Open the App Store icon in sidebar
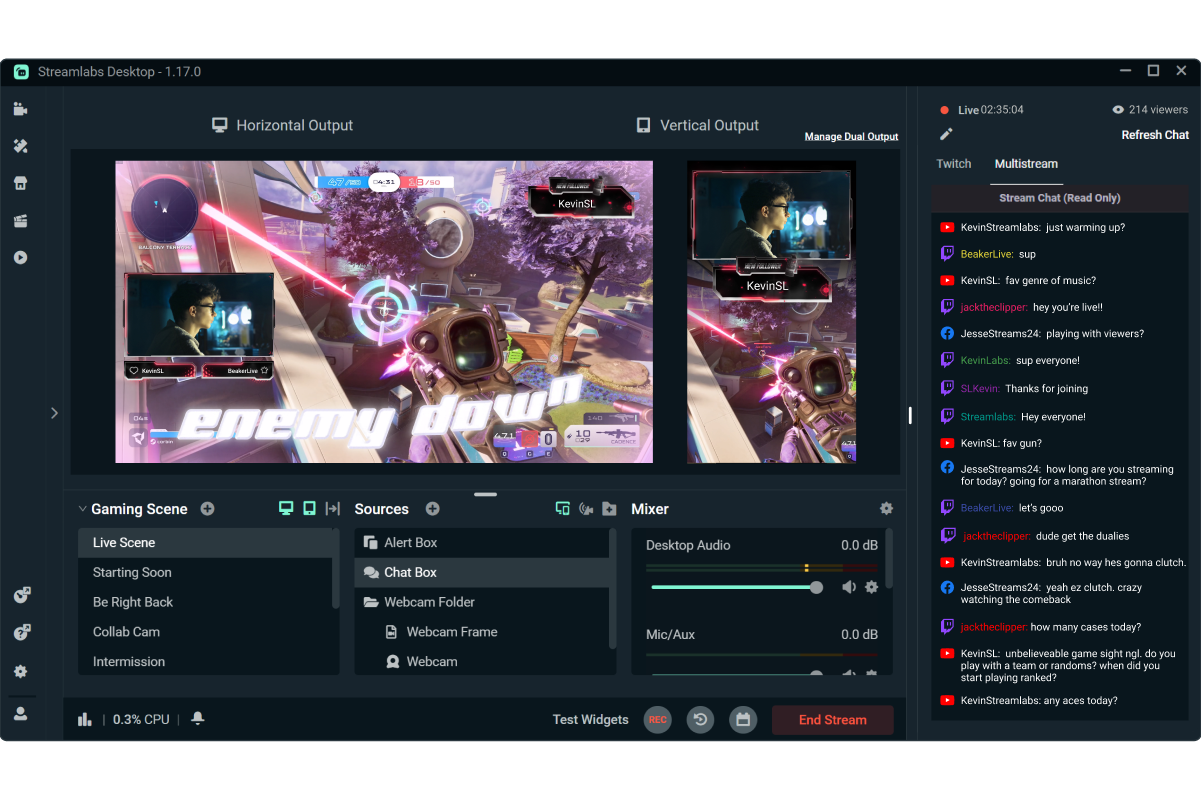 (x=20, y=183)
